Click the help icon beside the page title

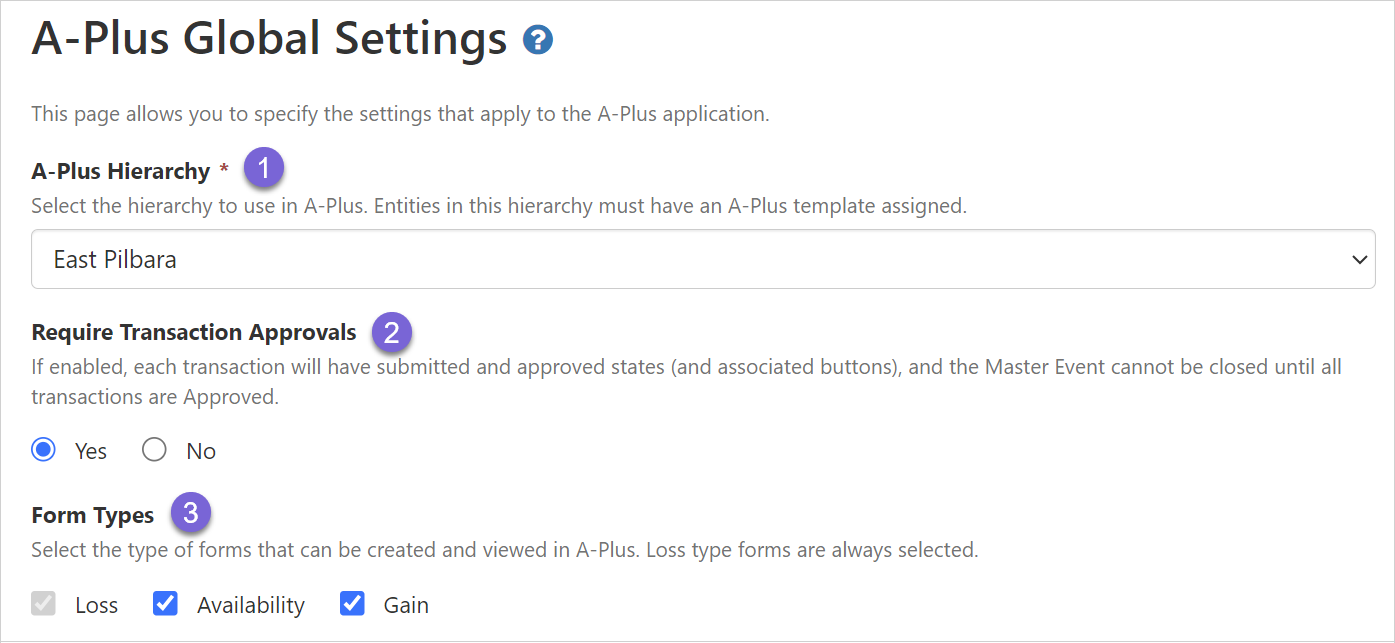(538, 40)
